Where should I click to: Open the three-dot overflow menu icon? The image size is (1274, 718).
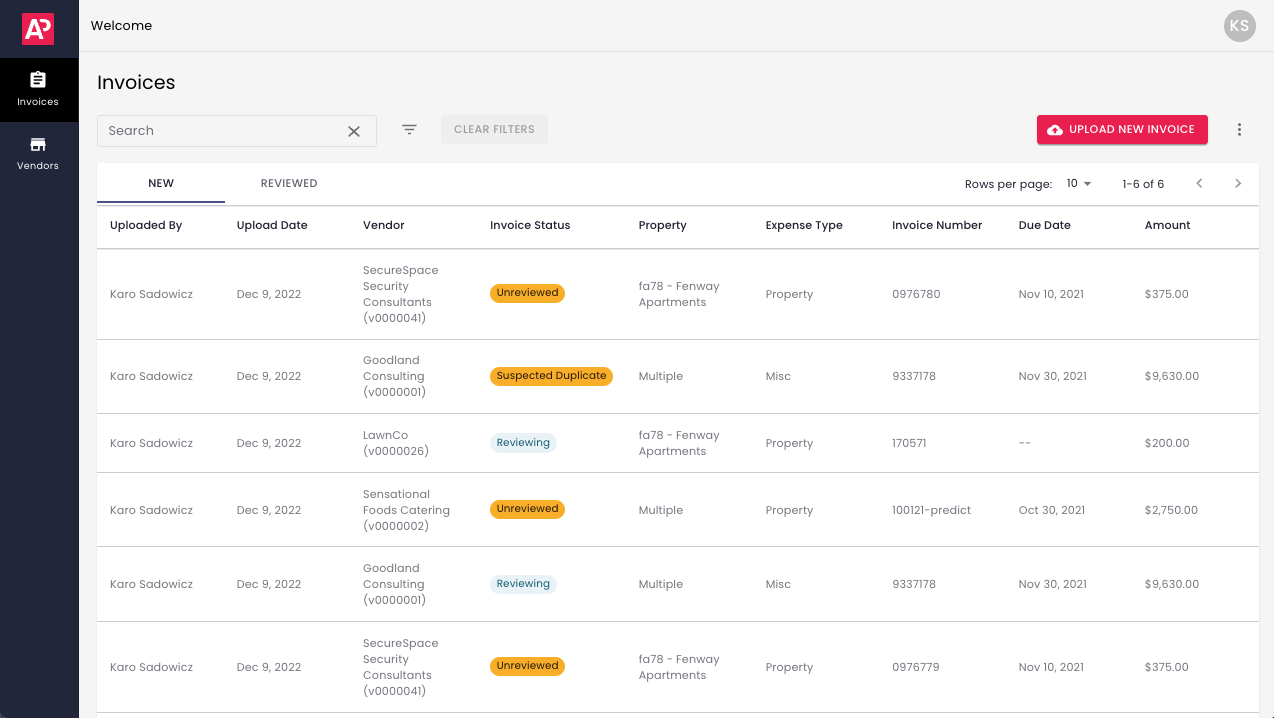[1239, 129]
